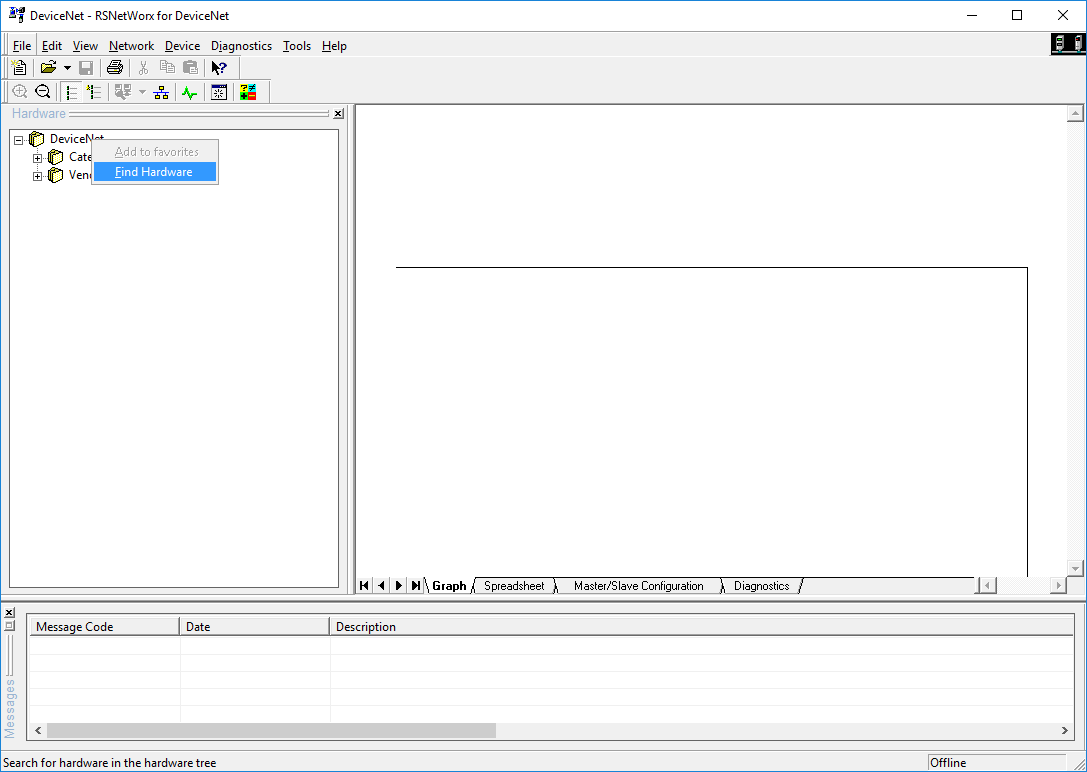The image size is (1087, 772).
Task: Click the Paste clipboard icon
Action: [x=190, y=67]
